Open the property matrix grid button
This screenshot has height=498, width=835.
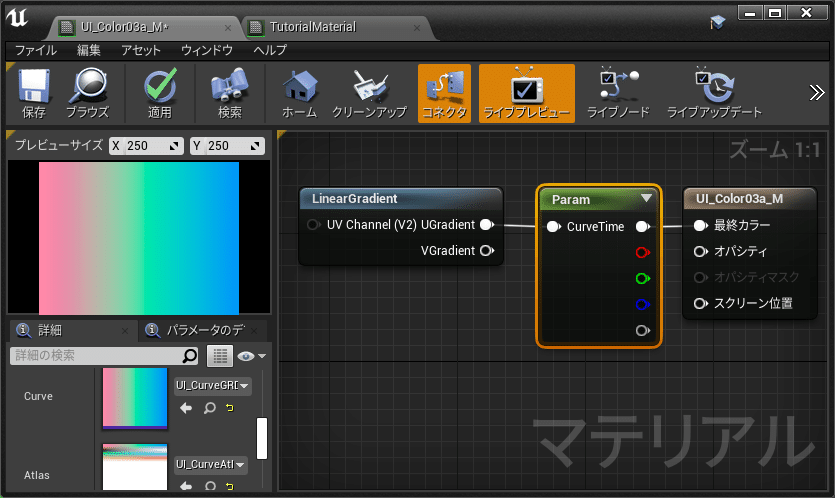click(220, 356)
